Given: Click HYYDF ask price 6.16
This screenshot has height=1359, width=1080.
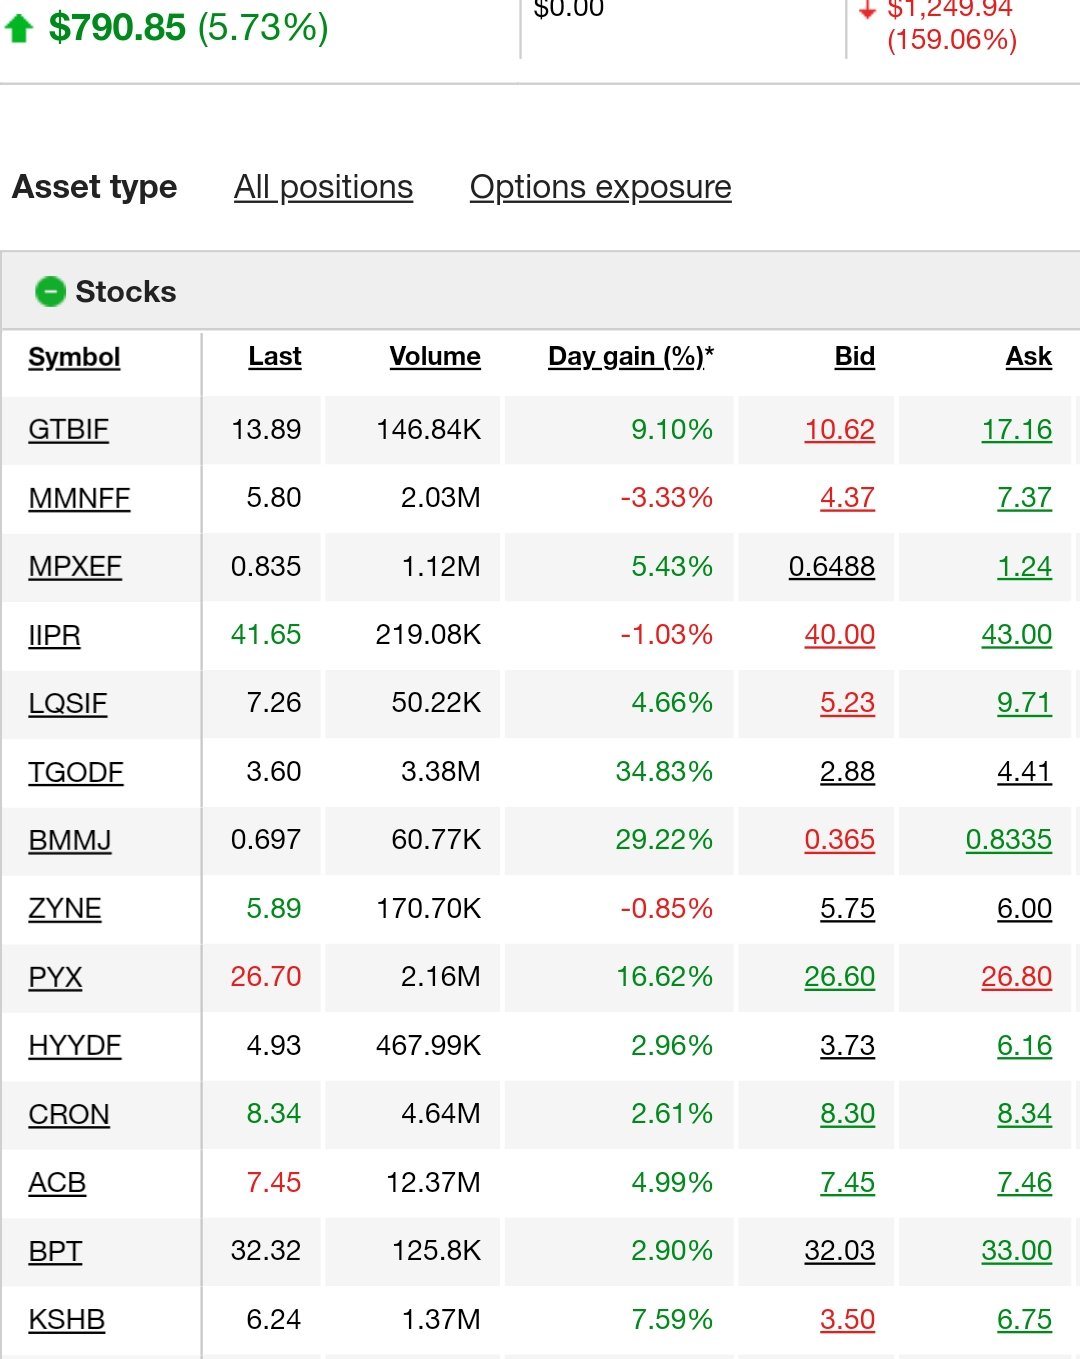Looking at the screenshot, I should click(1025, 1045).
